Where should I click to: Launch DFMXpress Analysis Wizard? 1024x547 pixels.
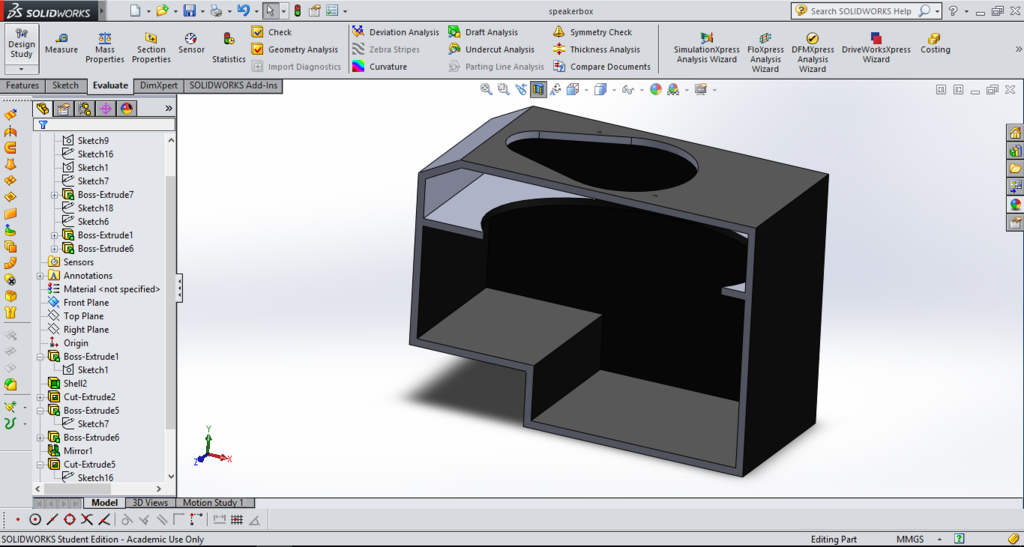coord(812,52)
